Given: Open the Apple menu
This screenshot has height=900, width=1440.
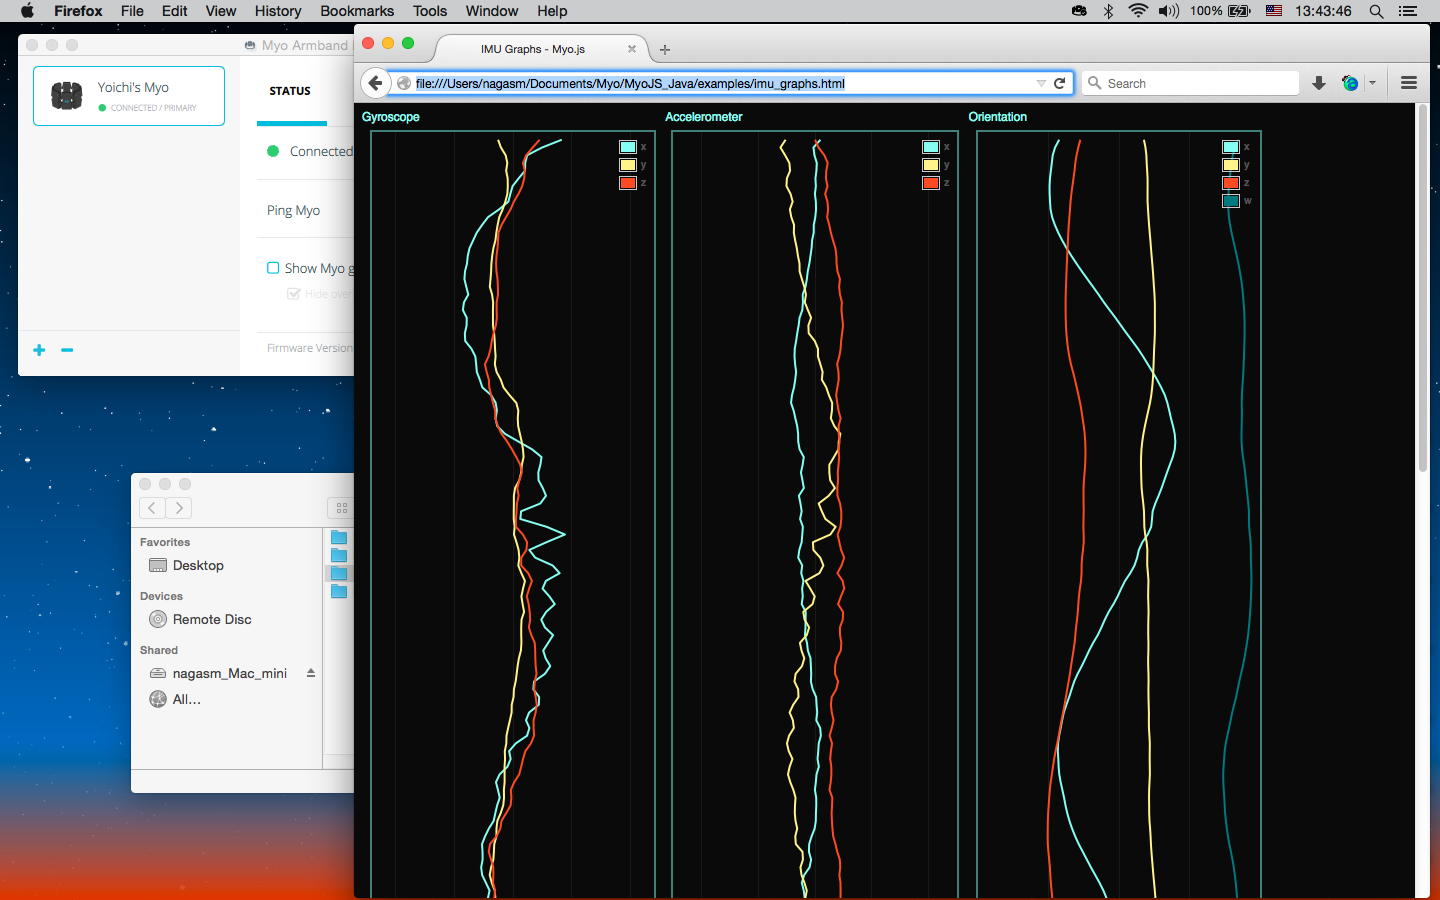Looking at the screenshot, I should pos(27,11).
